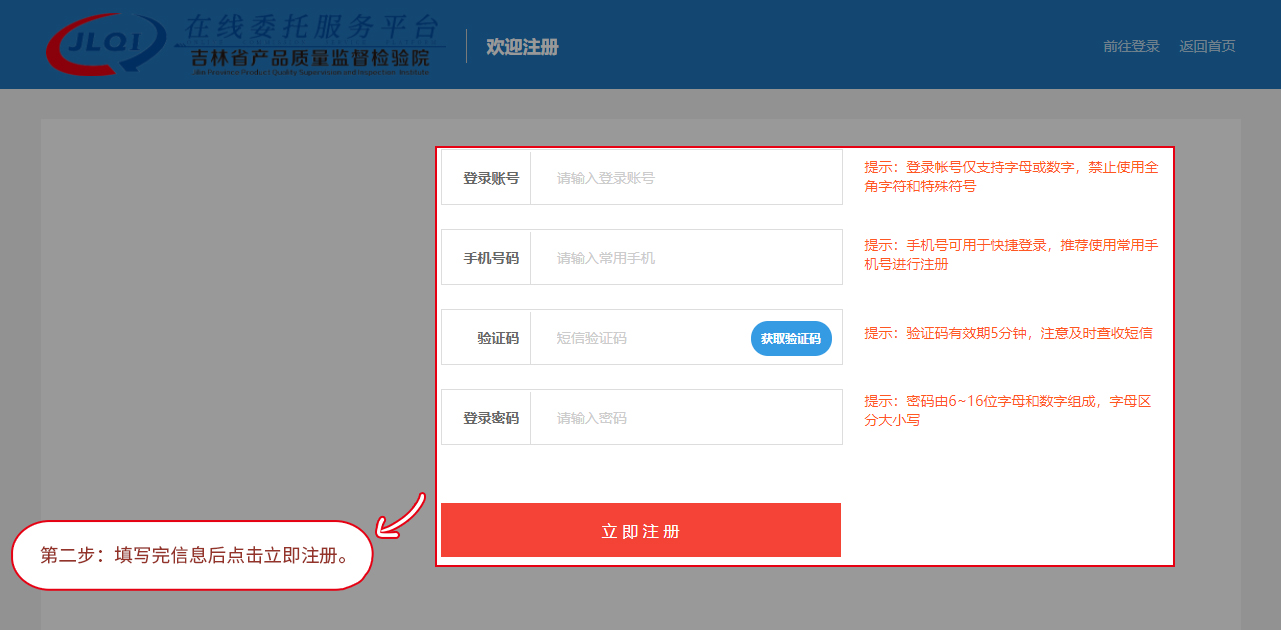This screenshot has width=1281, height=630.
Task: Focus the 短信验证码 input field
Action: tap(640, 338)
